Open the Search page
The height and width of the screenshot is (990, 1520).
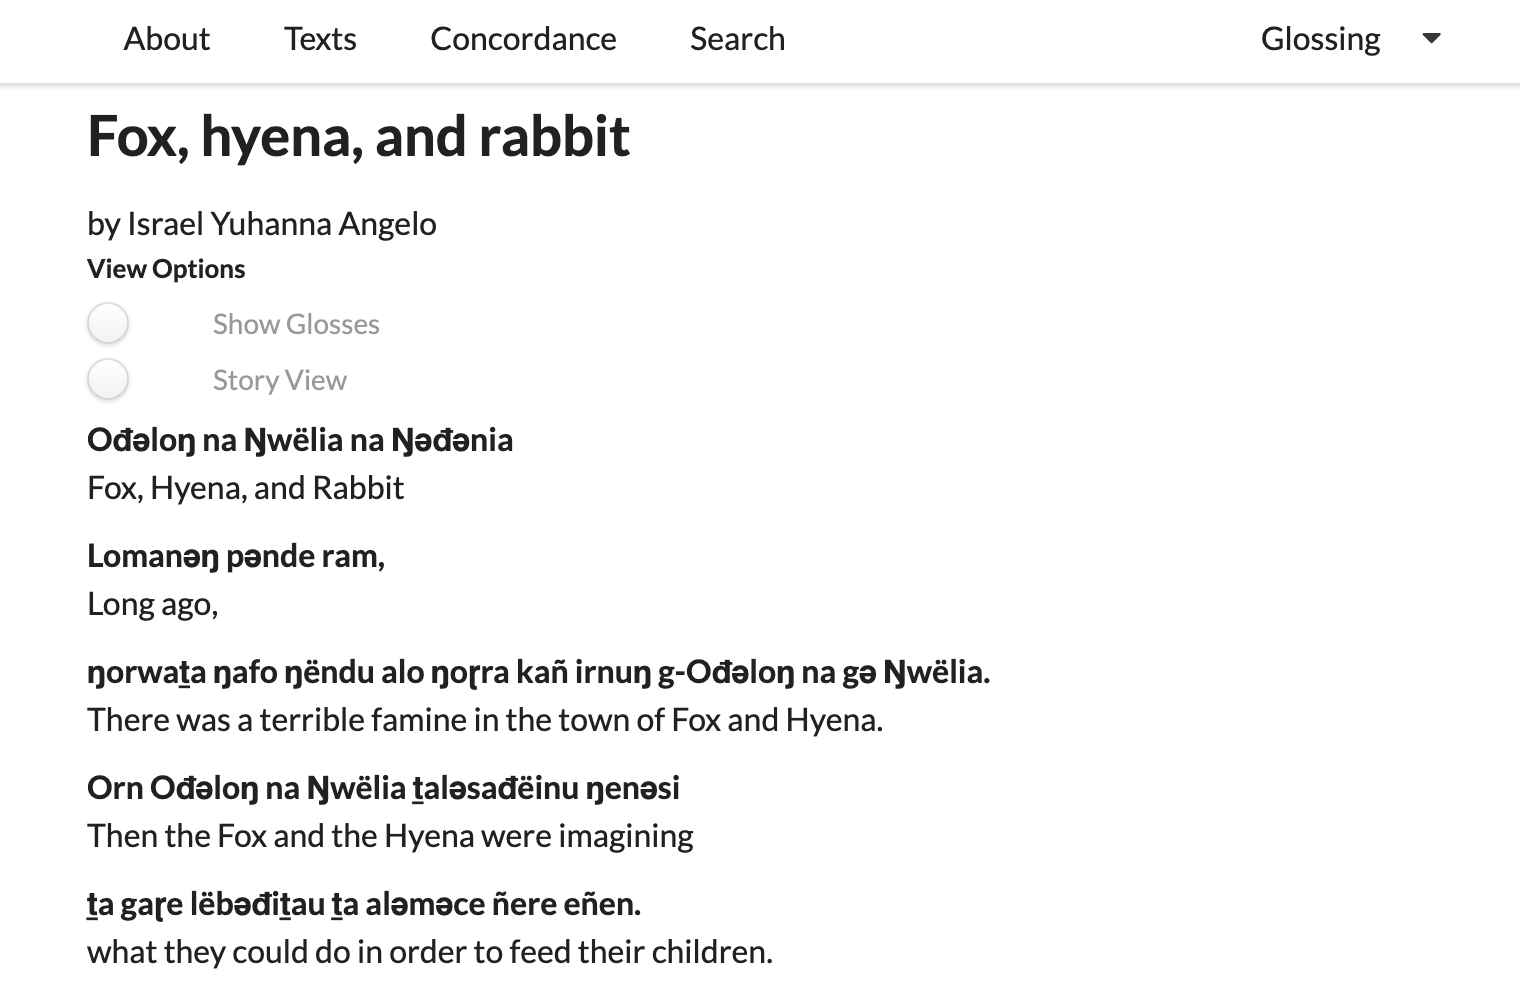click(738, 39)
